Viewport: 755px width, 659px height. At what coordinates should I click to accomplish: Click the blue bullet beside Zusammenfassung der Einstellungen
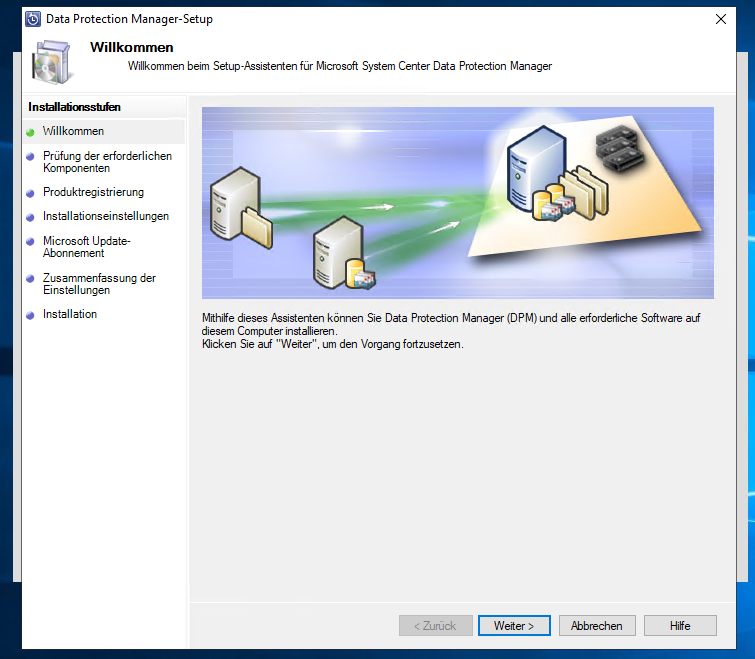click(x=30, y=278)
